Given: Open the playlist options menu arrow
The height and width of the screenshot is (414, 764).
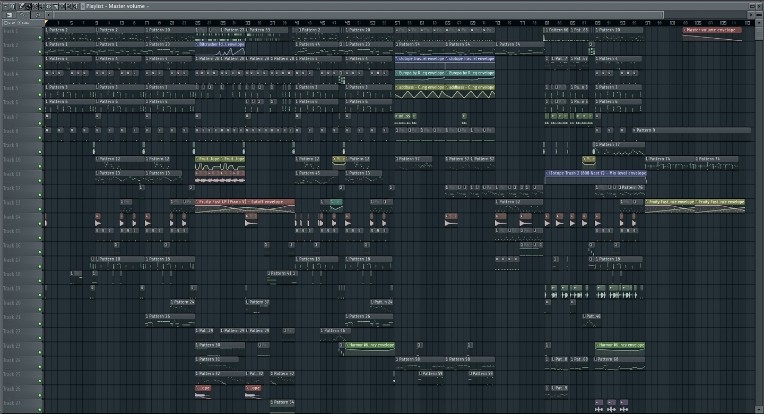Looking at the screenshot, I should pos(5,6).
